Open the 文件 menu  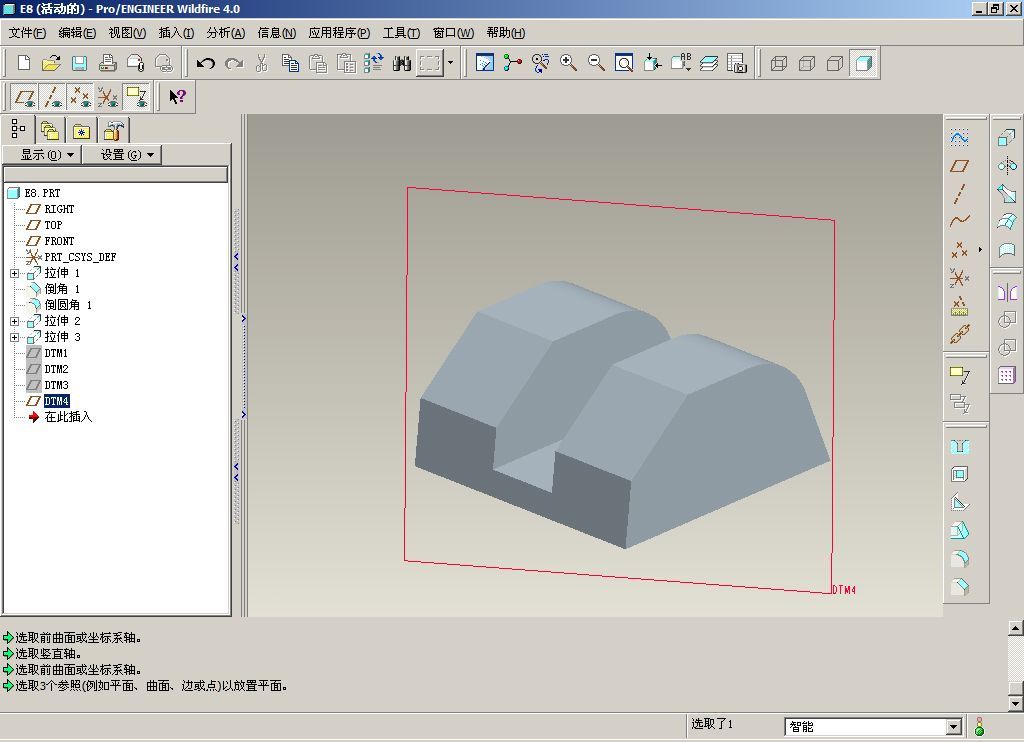(x=26, y=33)
